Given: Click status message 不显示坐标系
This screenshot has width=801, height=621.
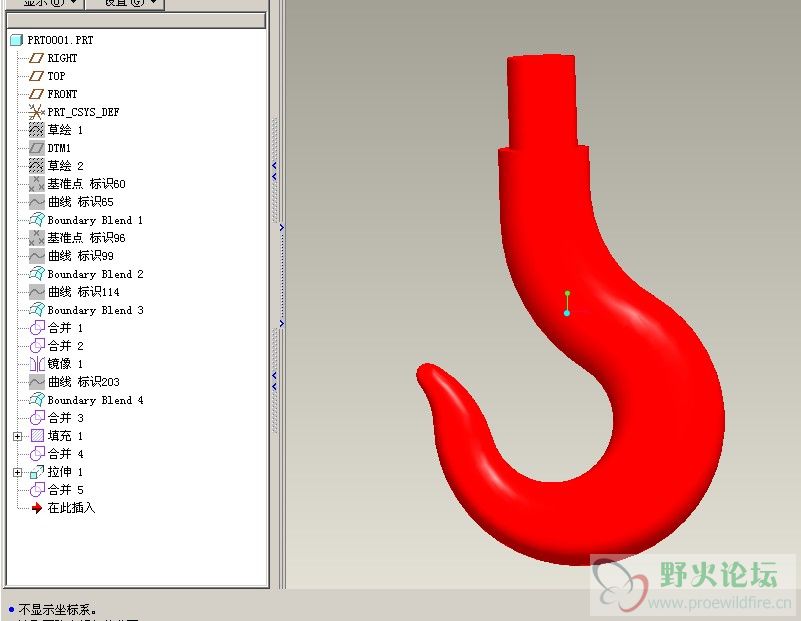Looking at the screenshot, I should pyautogui.click(x=57, y=609).
